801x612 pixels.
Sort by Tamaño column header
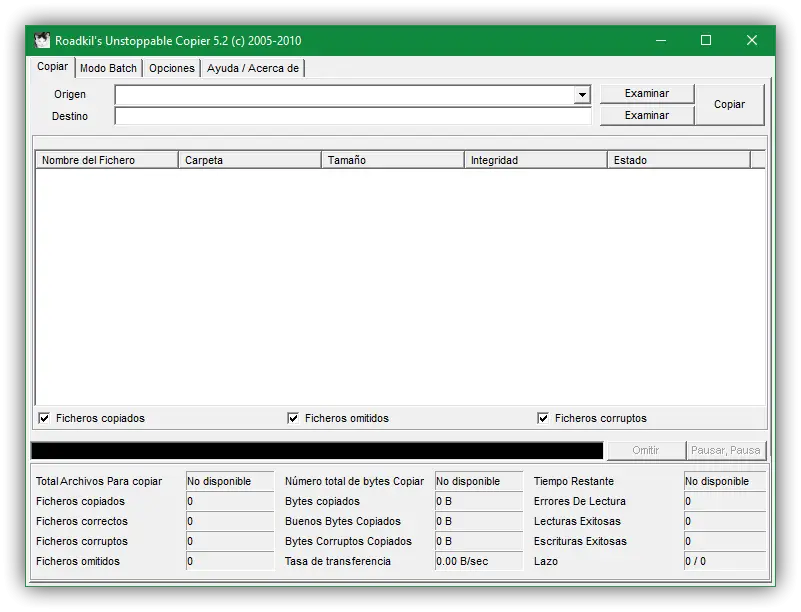click(x=393, y=160)
